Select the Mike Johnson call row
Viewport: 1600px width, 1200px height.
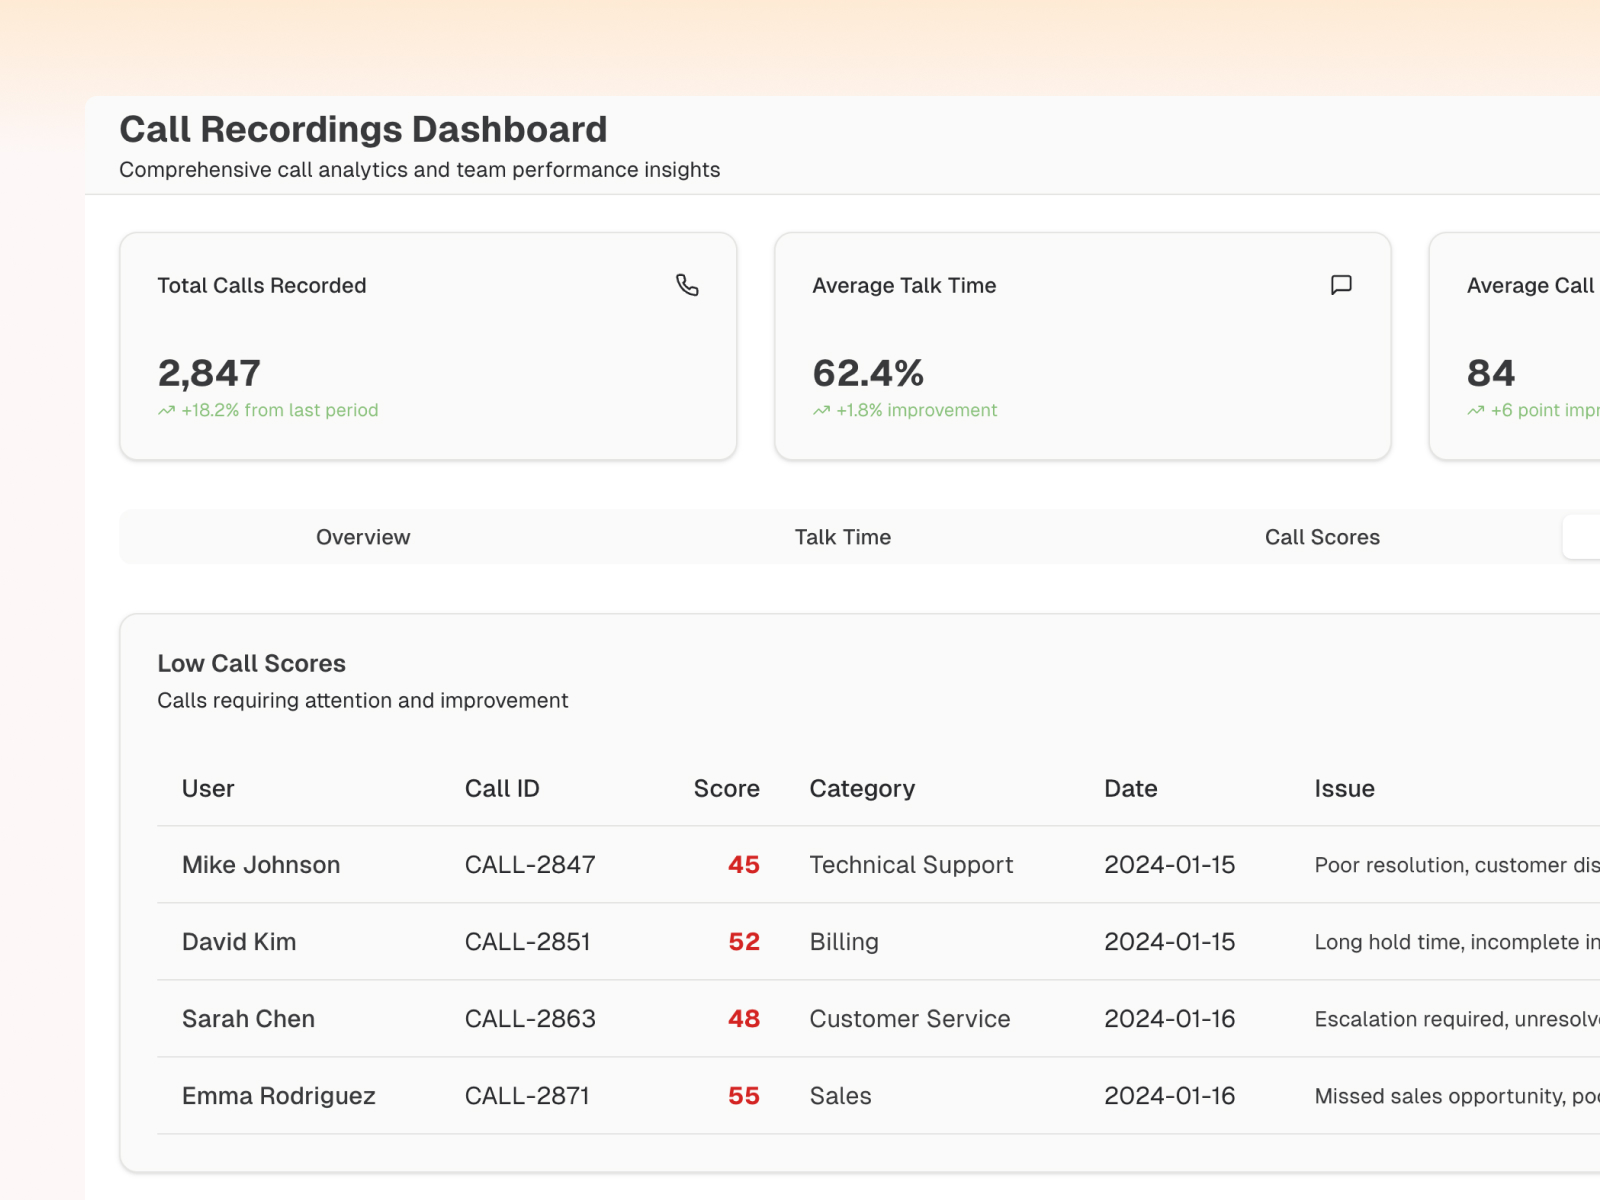click(878, 864)
